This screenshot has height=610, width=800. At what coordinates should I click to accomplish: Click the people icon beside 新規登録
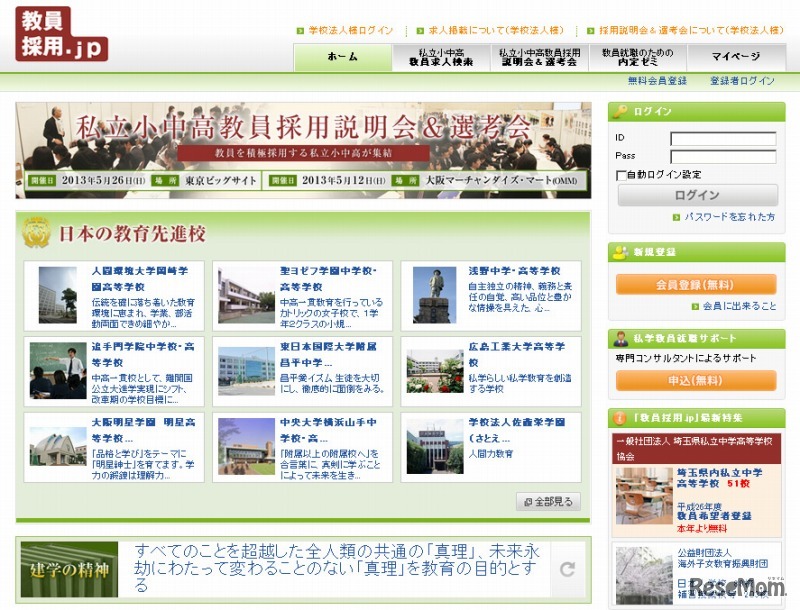pos(620,252)
